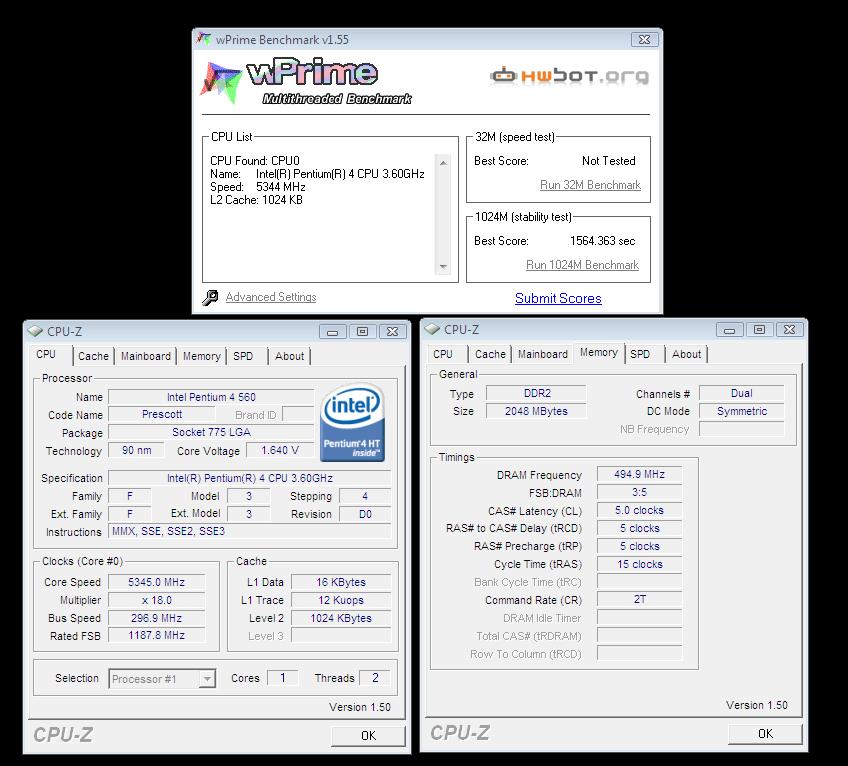Select CPU tab in left CPU-Z window
This screenshot has width=848, height=766.
click(46, 354)
